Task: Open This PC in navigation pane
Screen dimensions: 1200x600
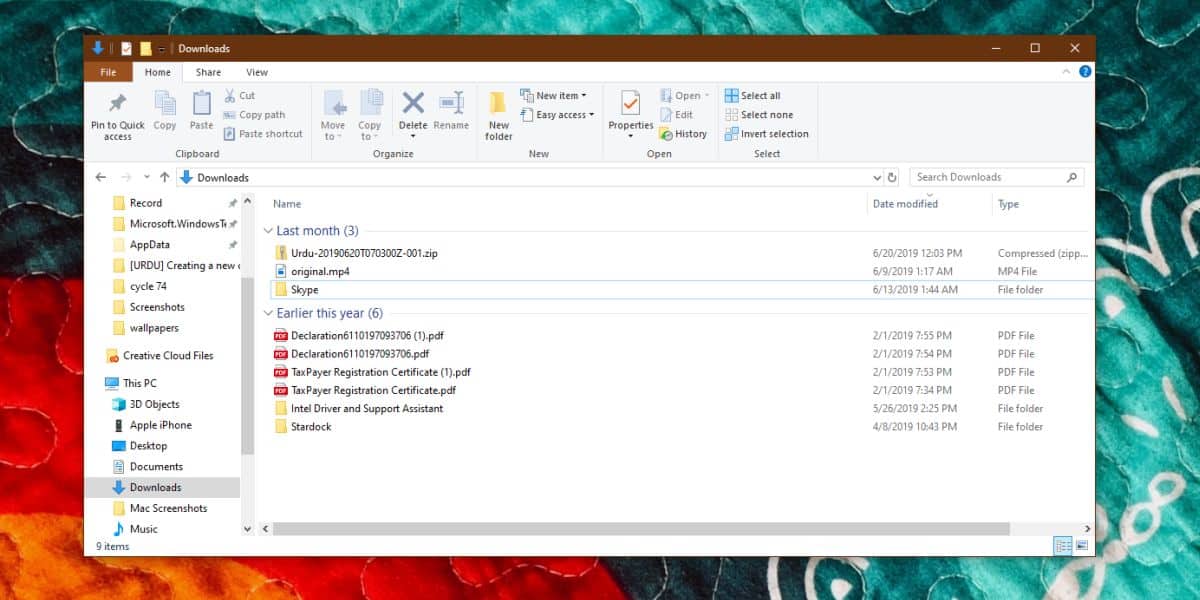Action: (131, 383)
